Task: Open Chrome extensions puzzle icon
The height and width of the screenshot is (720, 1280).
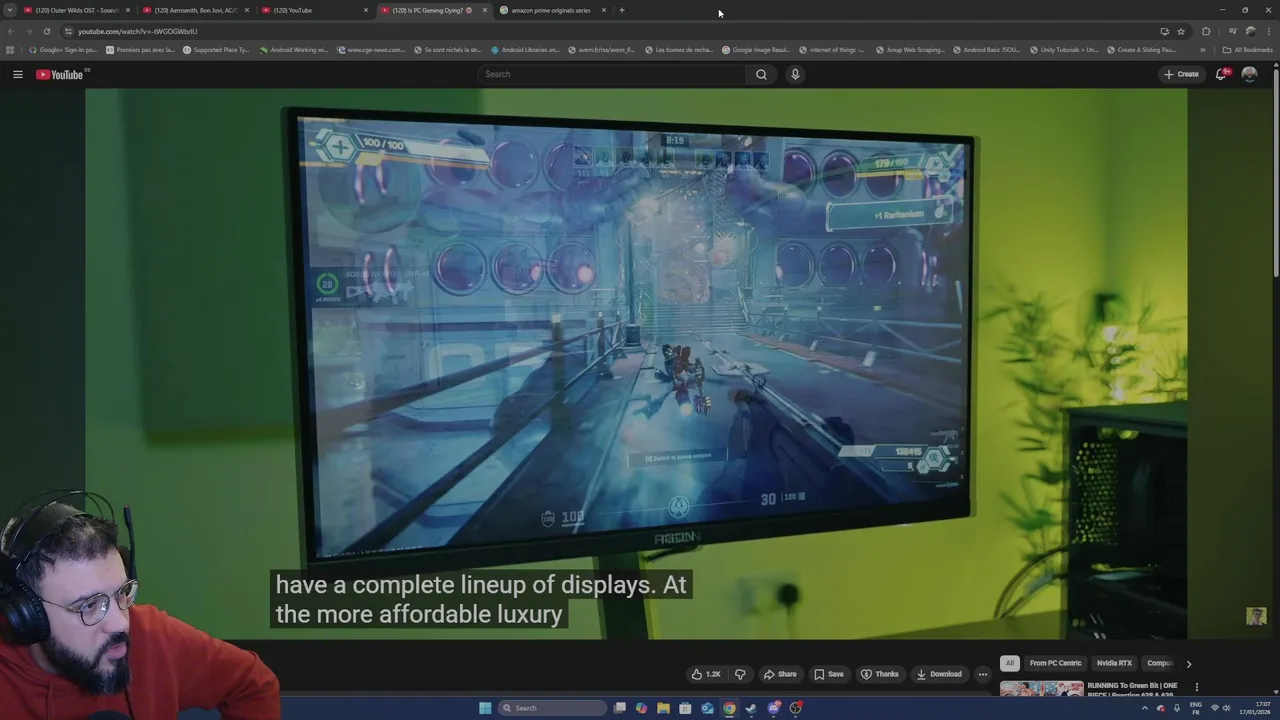Action: point(1206,31)
